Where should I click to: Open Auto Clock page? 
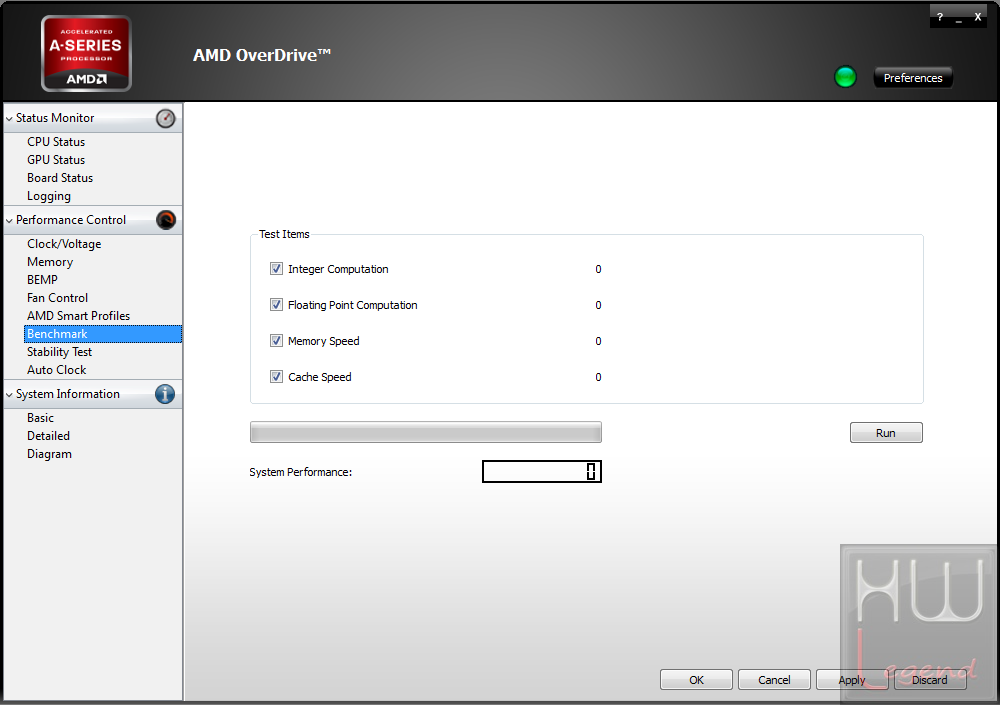click(56, 370)
